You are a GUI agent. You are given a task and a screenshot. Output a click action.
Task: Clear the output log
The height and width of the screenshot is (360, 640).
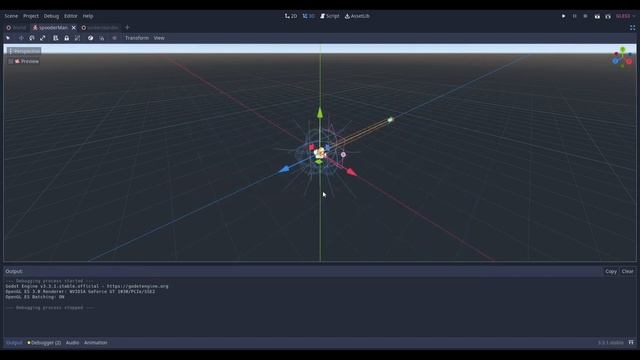pos(627,271)
